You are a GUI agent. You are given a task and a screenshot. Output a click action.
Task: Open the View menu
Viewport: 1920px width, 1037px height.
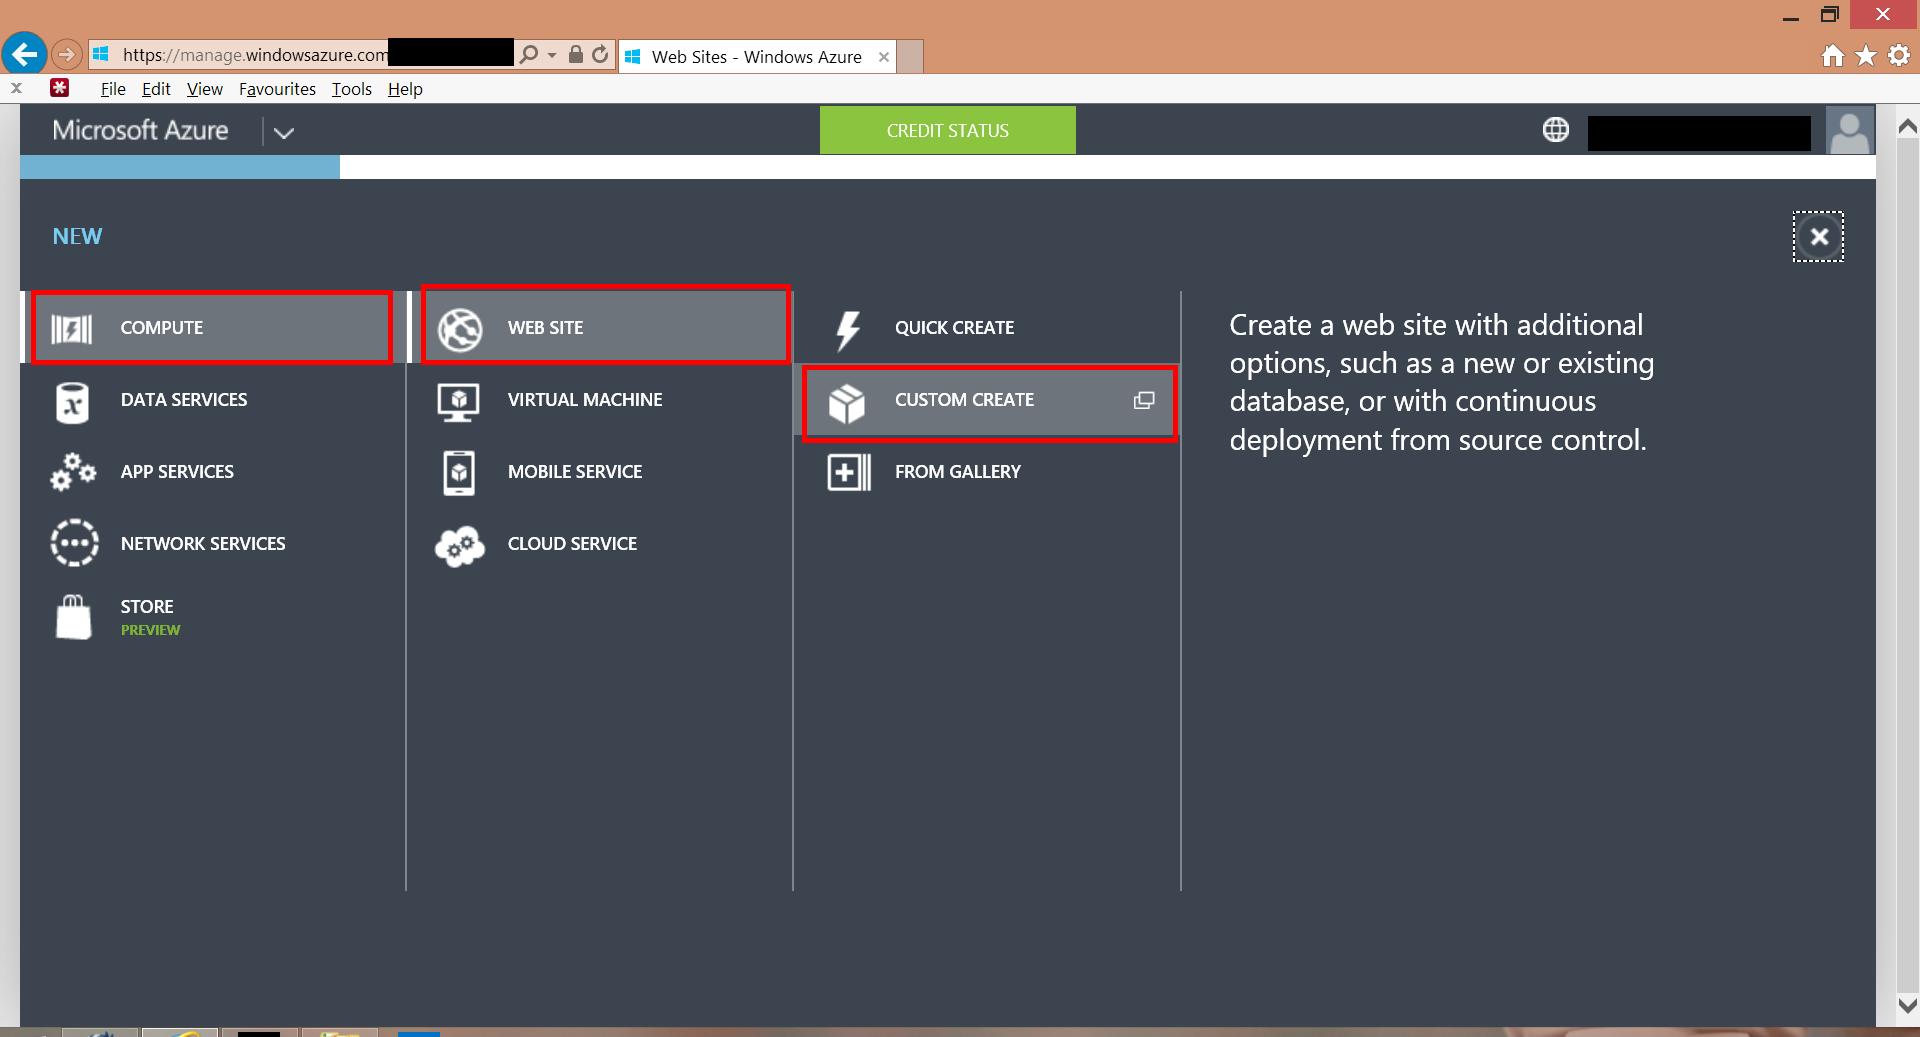204,89
